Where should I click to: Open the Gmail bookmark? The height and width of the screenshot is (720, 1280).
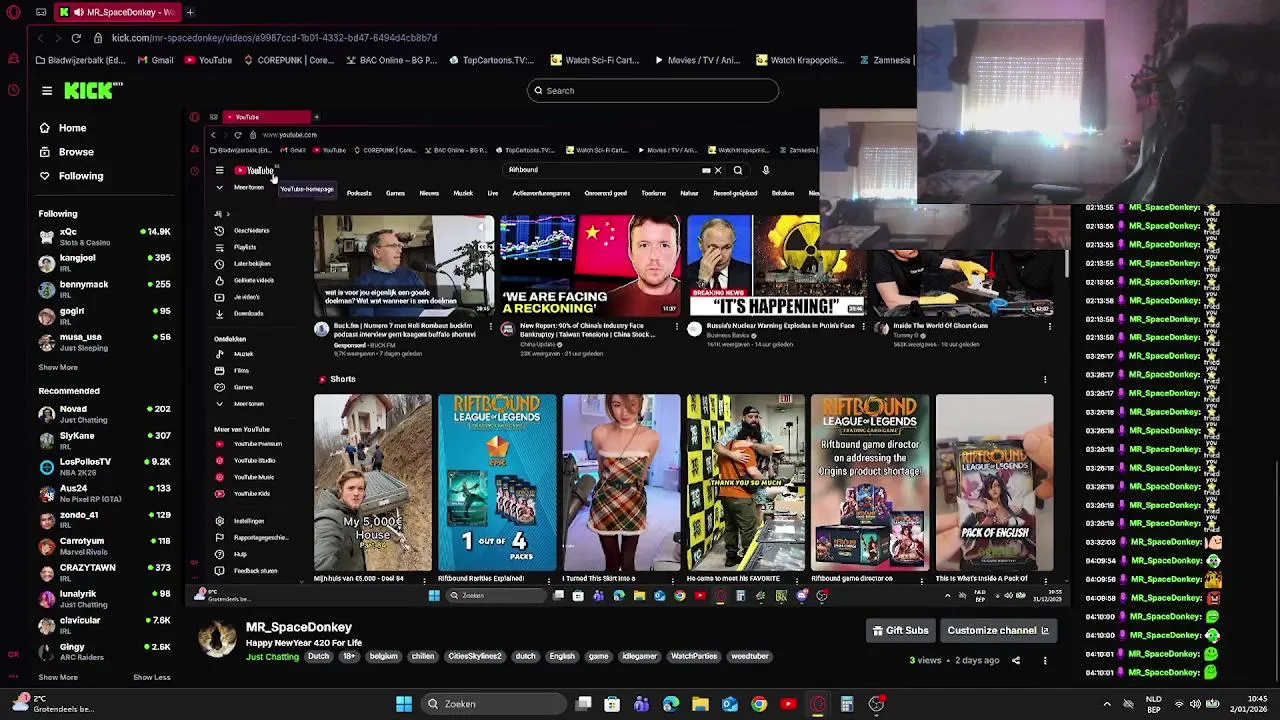[x=154, y=60]
